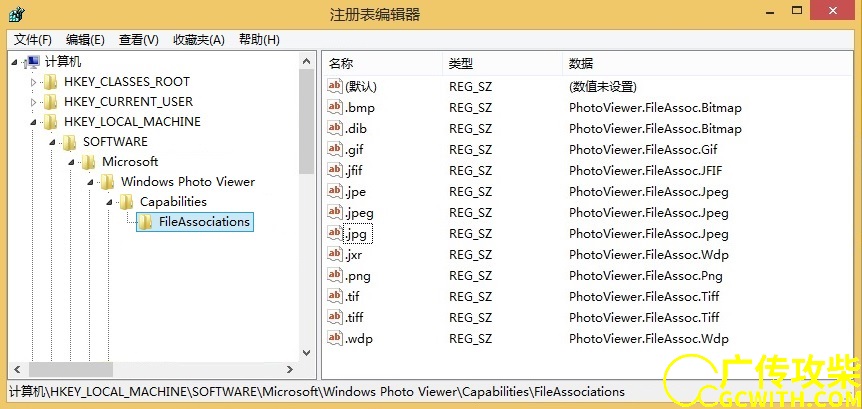The height and width of the screenshot is (409, 862).
Task: Click the Windows Photo Viewer folder icon
Action: pos(107,181)
